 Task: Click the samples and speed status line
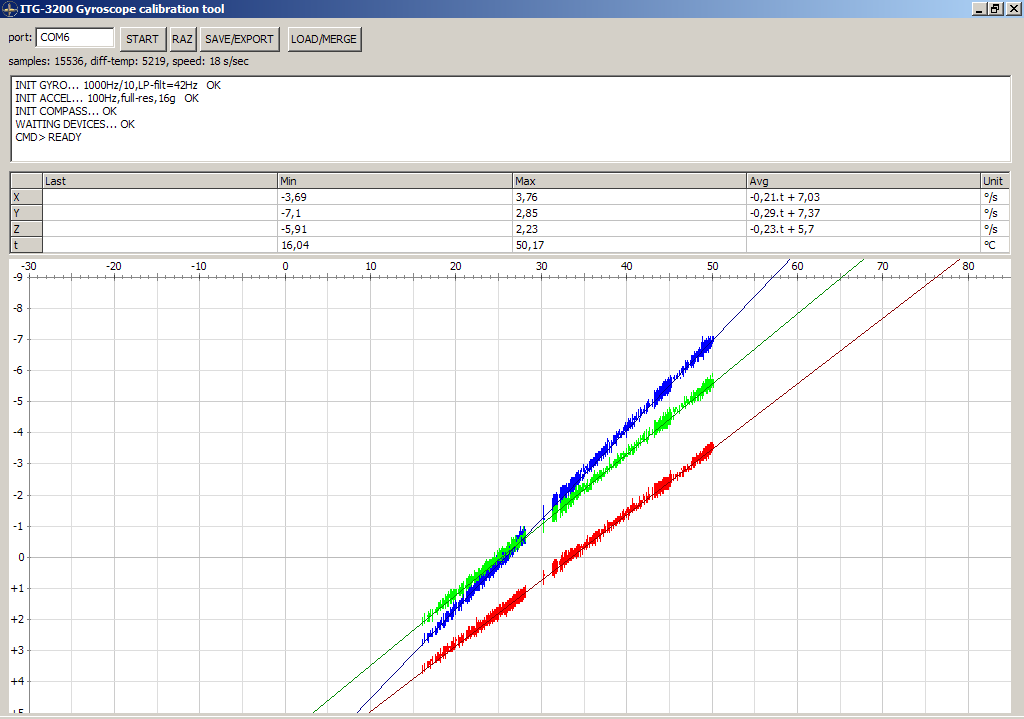pos(129,61)
